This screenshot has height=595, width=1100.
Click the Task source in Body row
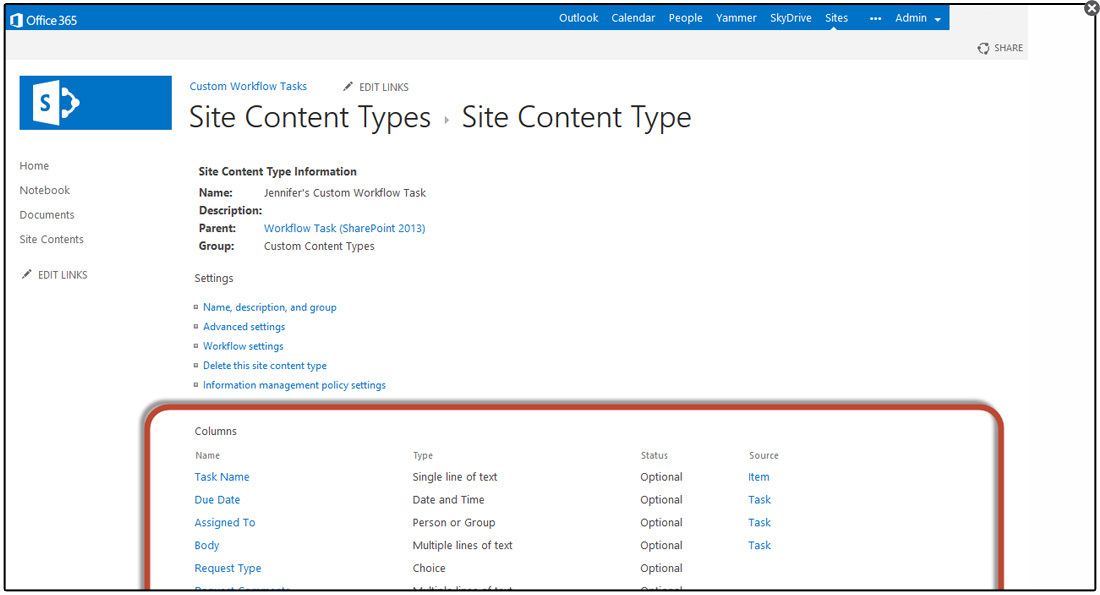[x=759, y=545]
